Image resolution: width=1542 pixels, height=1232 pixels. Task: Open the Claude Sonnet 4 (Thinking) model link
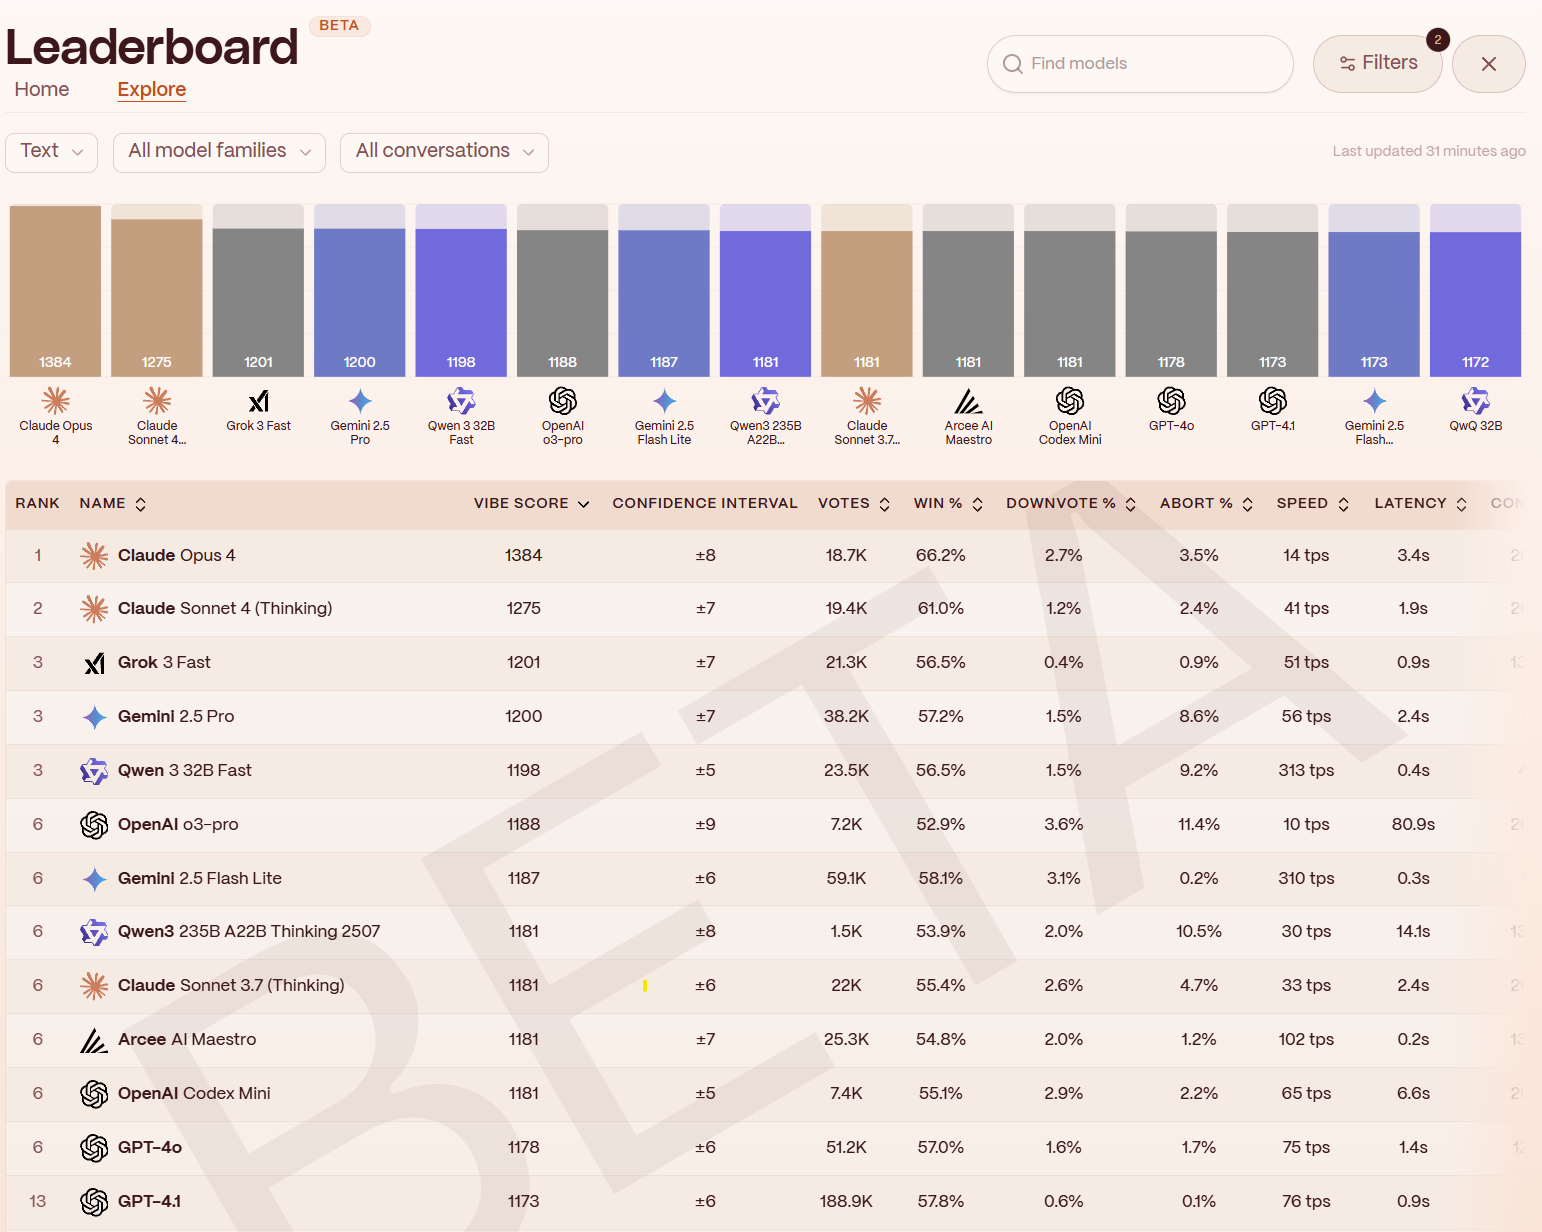(225, 609)
